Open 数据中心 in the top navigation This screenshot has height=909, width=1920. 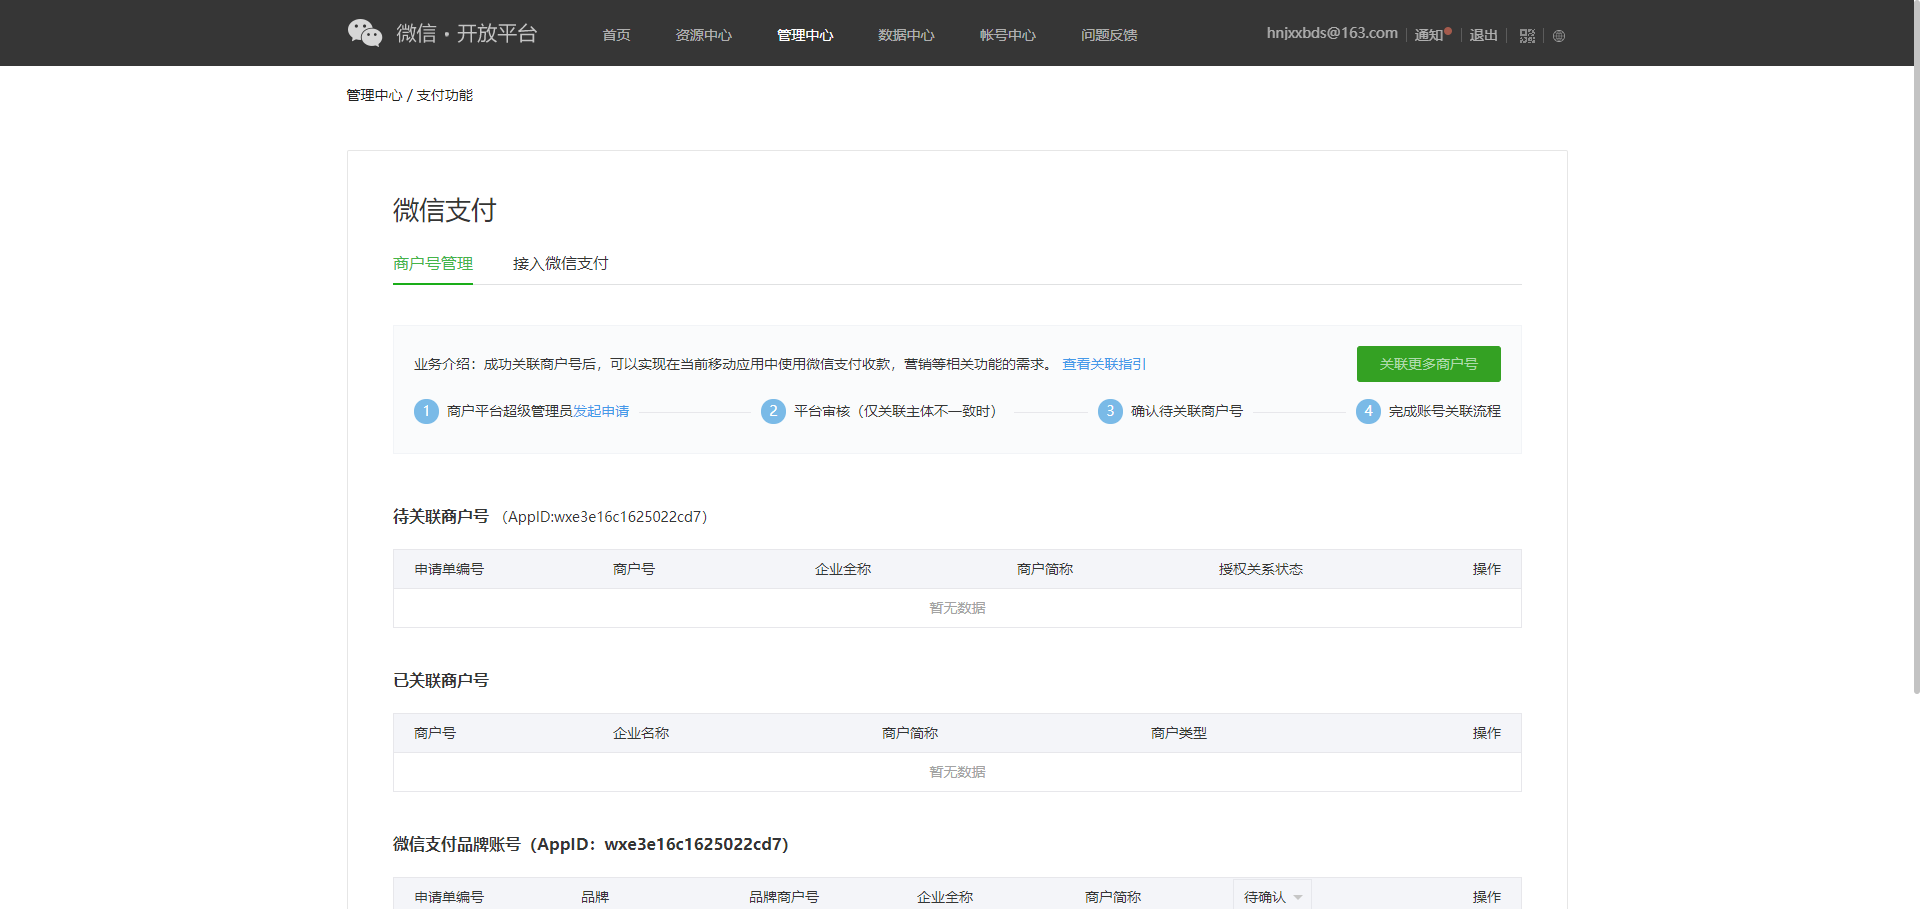(x=906, y=35)
